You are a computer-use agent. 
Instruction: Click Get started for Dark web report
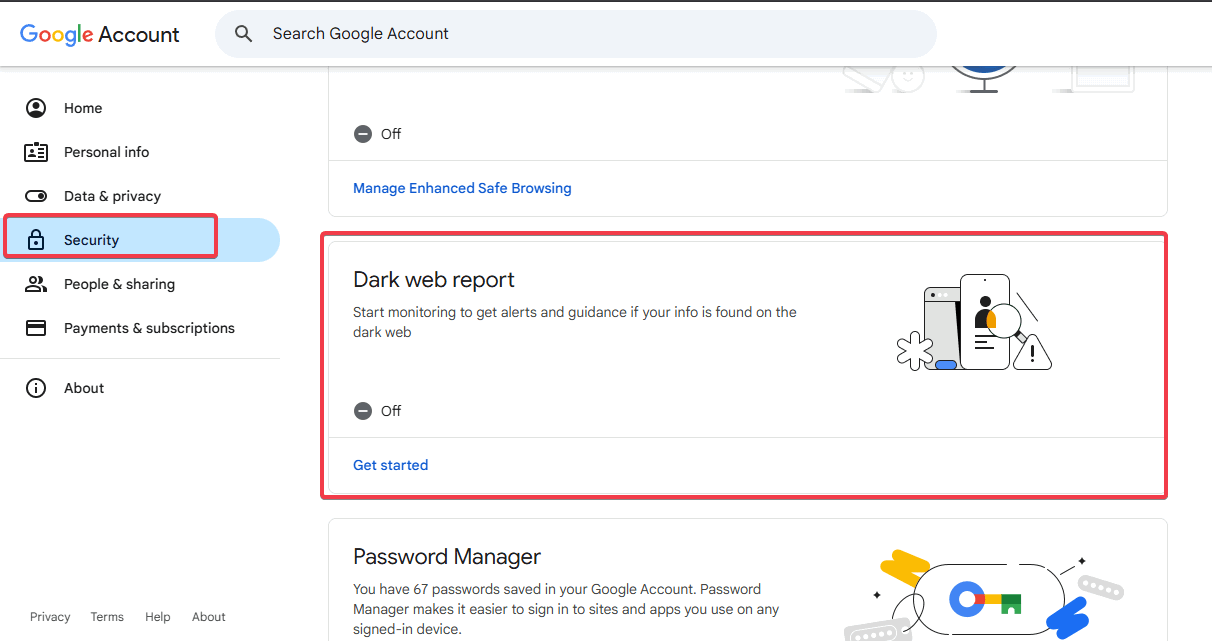coord(390,465)
